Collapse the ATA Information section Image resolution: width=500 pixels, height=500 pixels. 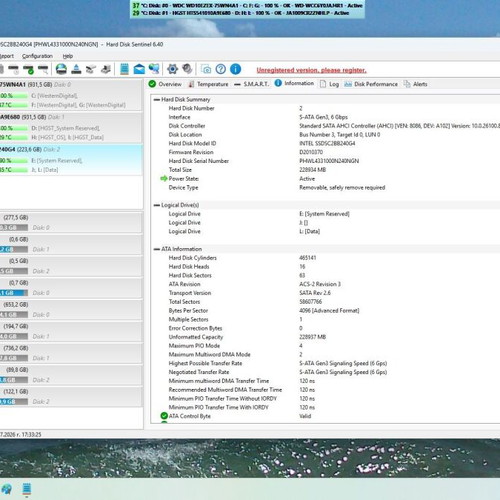pyautogui.click(x=157, y=249)
